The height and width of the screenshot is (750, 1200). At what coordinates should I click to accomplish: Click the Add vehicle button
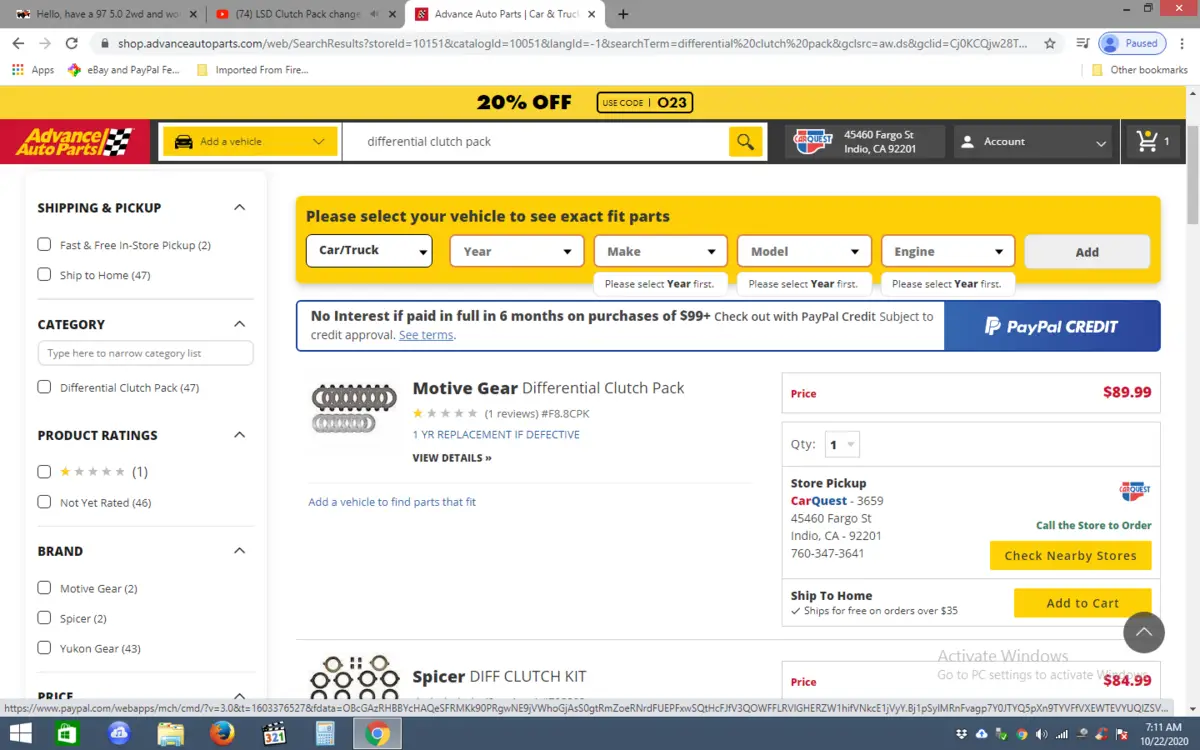tap(1087, 252)
